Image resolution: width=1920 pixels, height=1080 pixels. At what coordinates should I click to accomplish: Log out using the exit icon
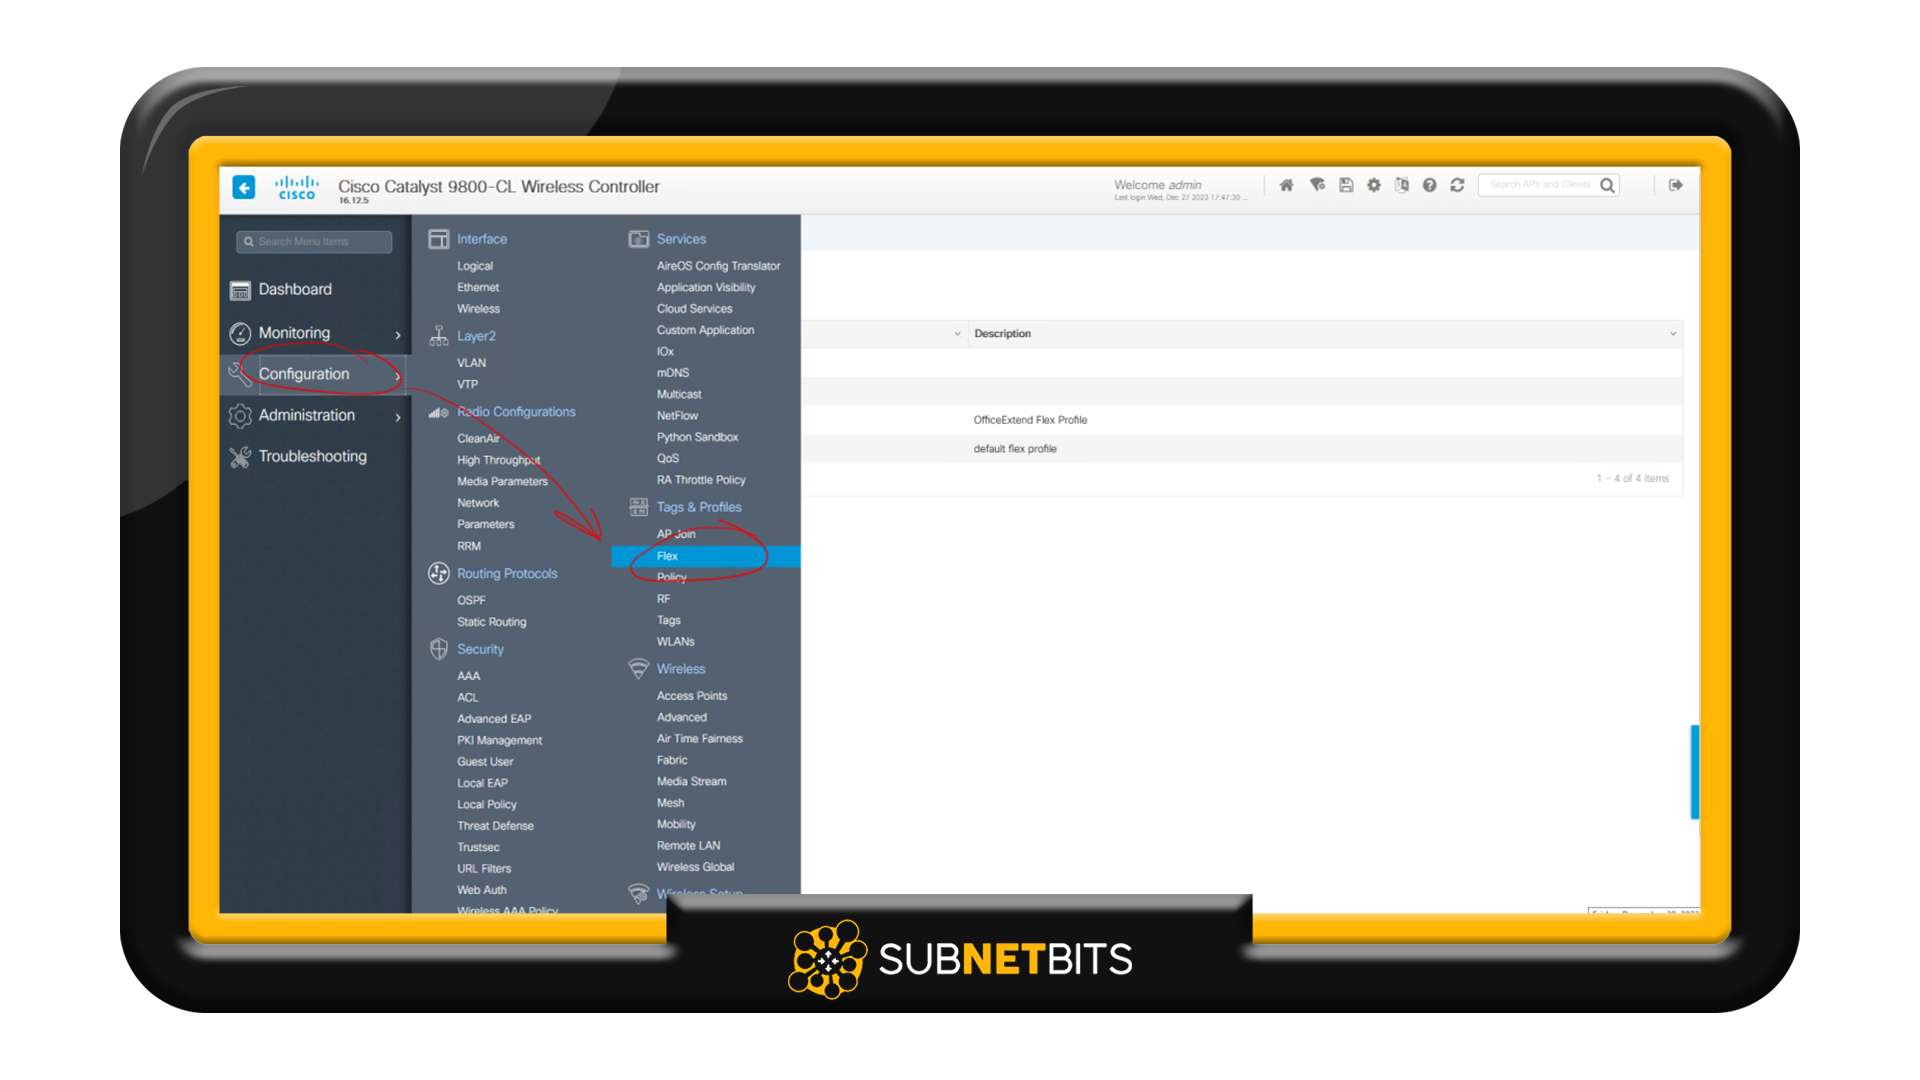pyautogui.click(x=1676, y=185)
